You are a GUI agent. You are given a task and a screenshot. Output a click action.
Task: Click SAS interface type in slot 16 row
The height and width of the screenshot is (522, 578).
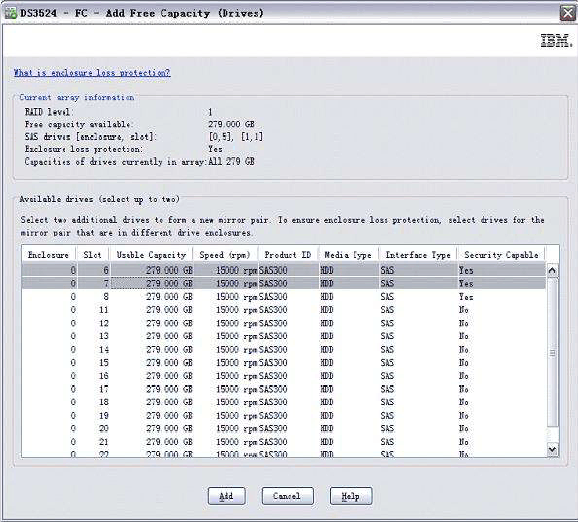tap(387, 376)
